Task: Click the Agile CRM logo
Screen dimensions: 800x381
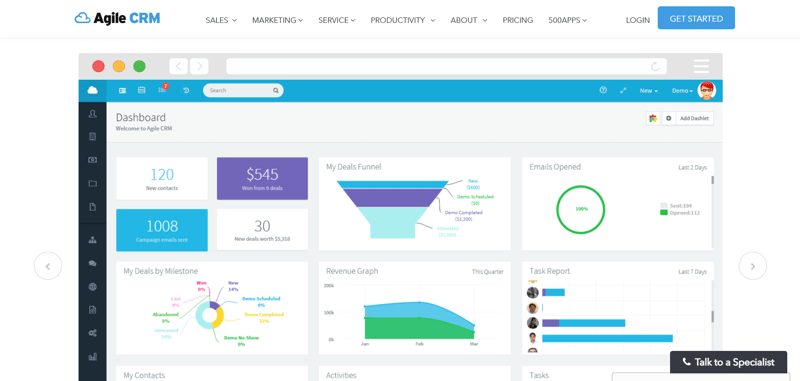Action: 117,18
